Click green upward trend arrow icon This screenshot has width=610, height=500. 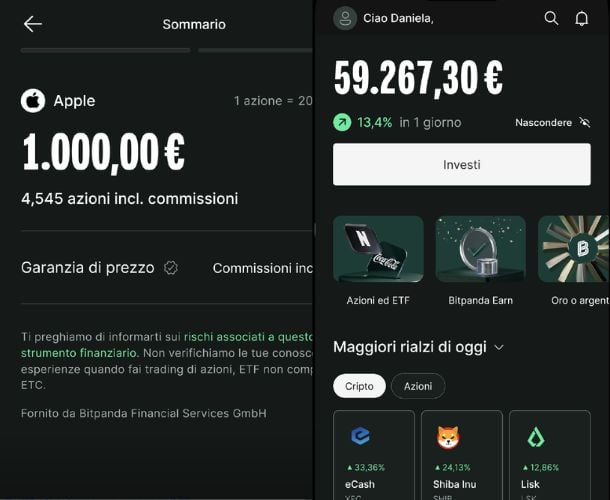pyautogui.click(x=342, y=123)
